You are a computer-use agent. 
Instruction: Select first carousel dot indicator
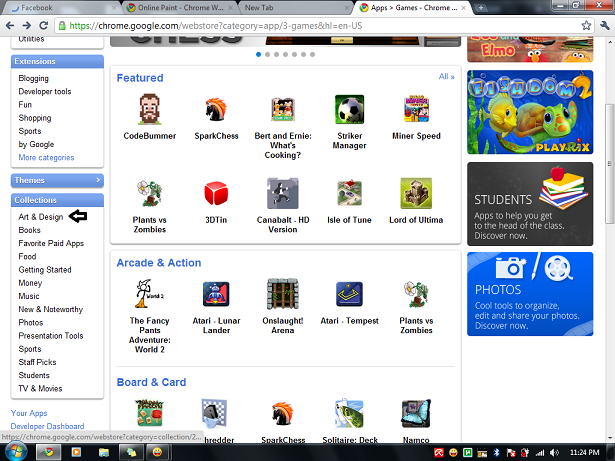(x=258, y=55)
